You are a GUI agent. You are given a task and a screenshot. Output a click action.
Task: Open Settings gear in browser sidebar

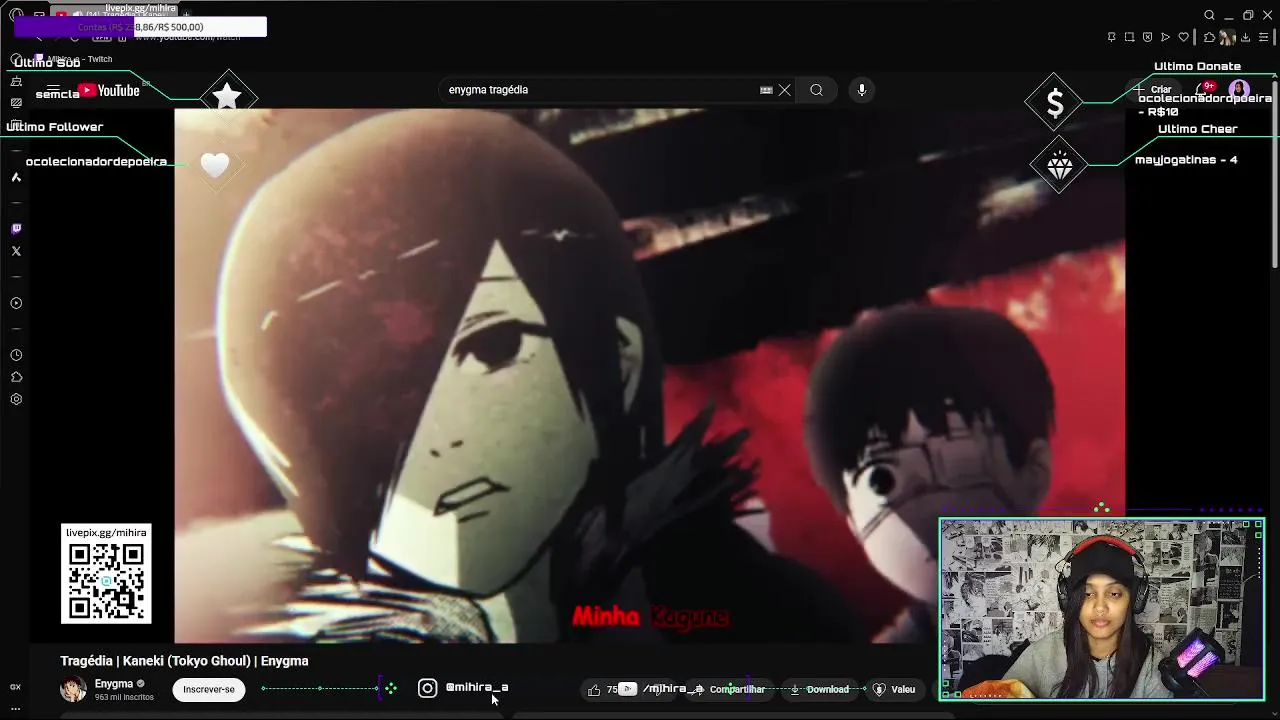(16, 399)
